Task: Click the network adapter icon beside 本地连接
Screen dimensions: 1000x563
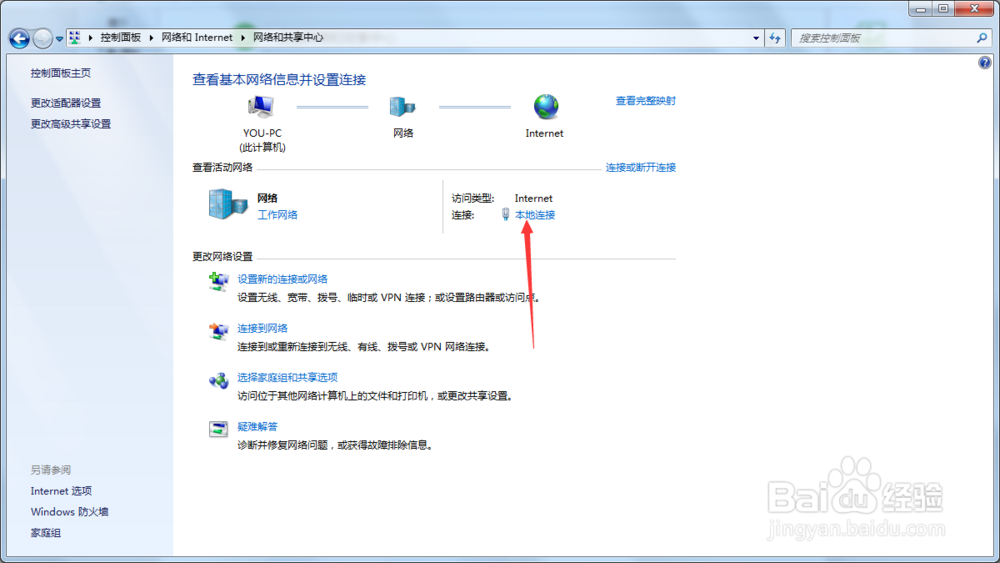Action: [505, 214]
